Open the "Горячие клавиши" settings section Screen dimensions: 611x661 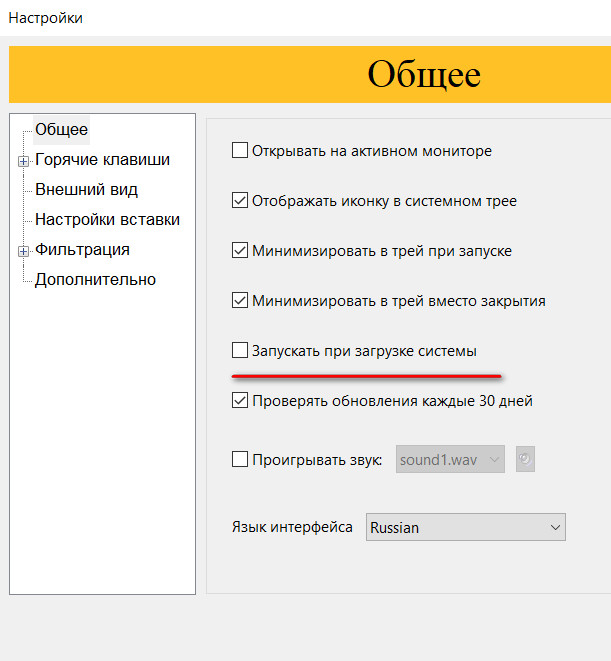click(102, 159)
